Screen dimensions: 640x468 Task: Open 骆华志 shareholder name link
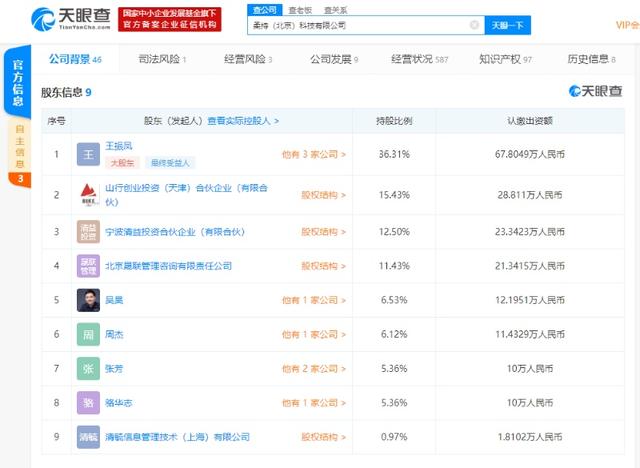[x=118, y=403]
